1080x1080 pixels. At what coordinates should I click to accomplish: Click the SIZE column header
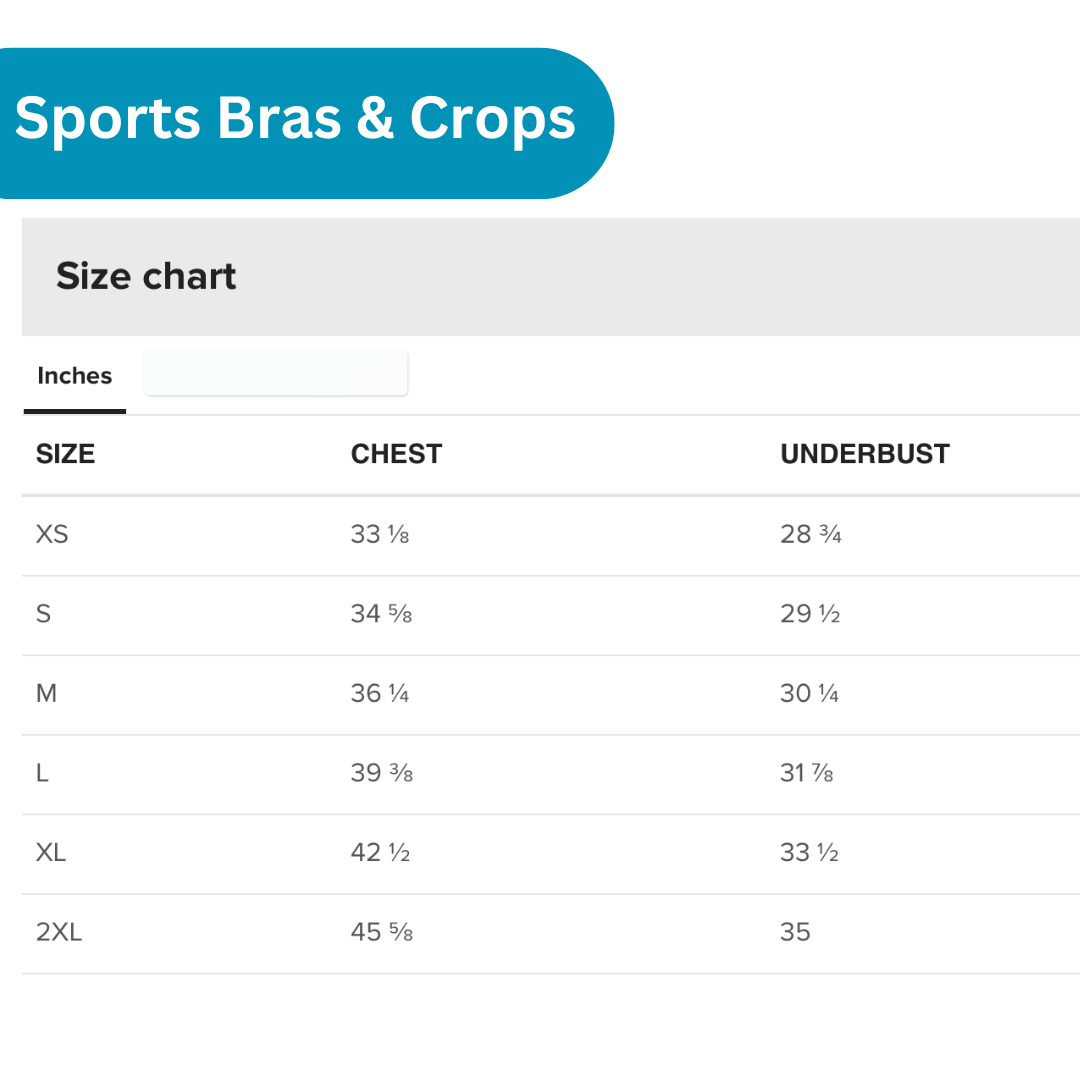coord(66,454)
